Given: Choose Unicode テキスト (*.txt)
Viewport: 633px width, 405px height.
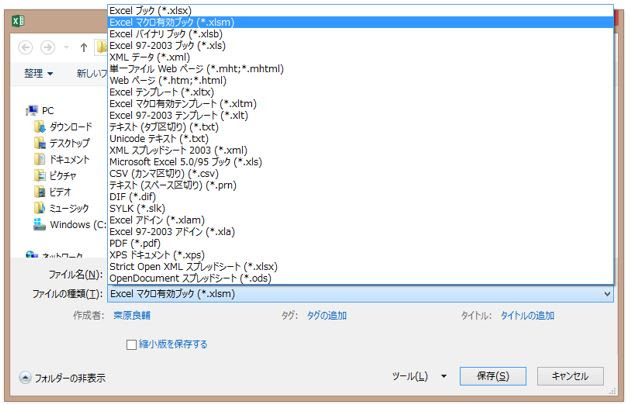Looking at the screenshot, I should (361, 138).
